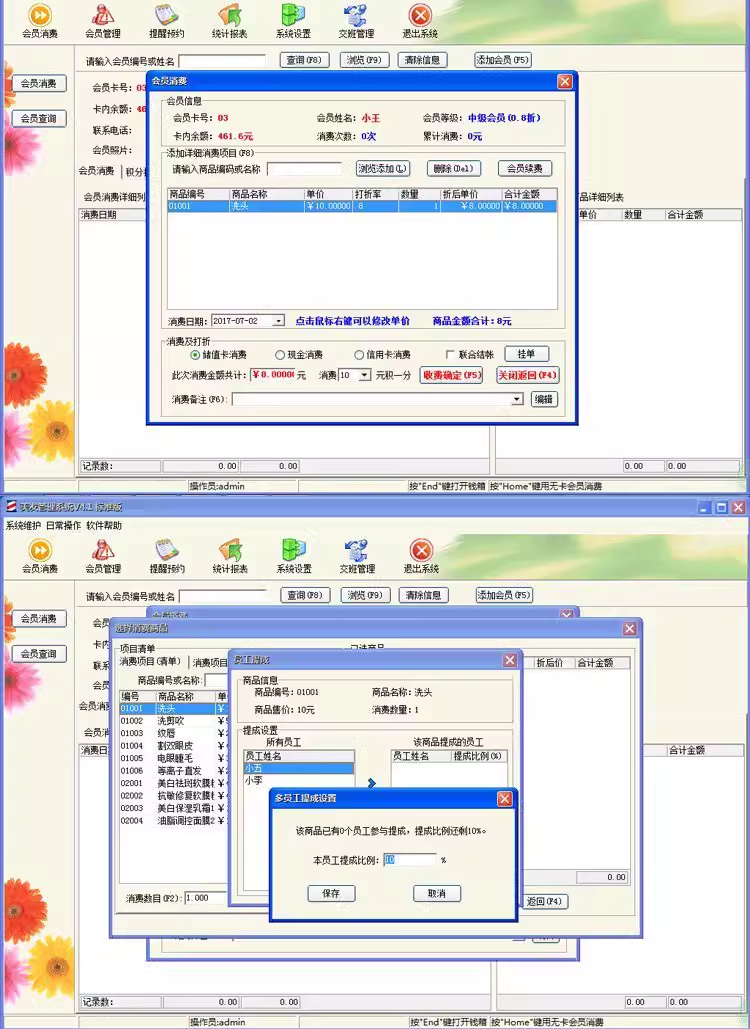Image resolution: width=750 pixels, height=1029 pixels.
Task: Click 删除(Del) button
Action: coord(453,169)
